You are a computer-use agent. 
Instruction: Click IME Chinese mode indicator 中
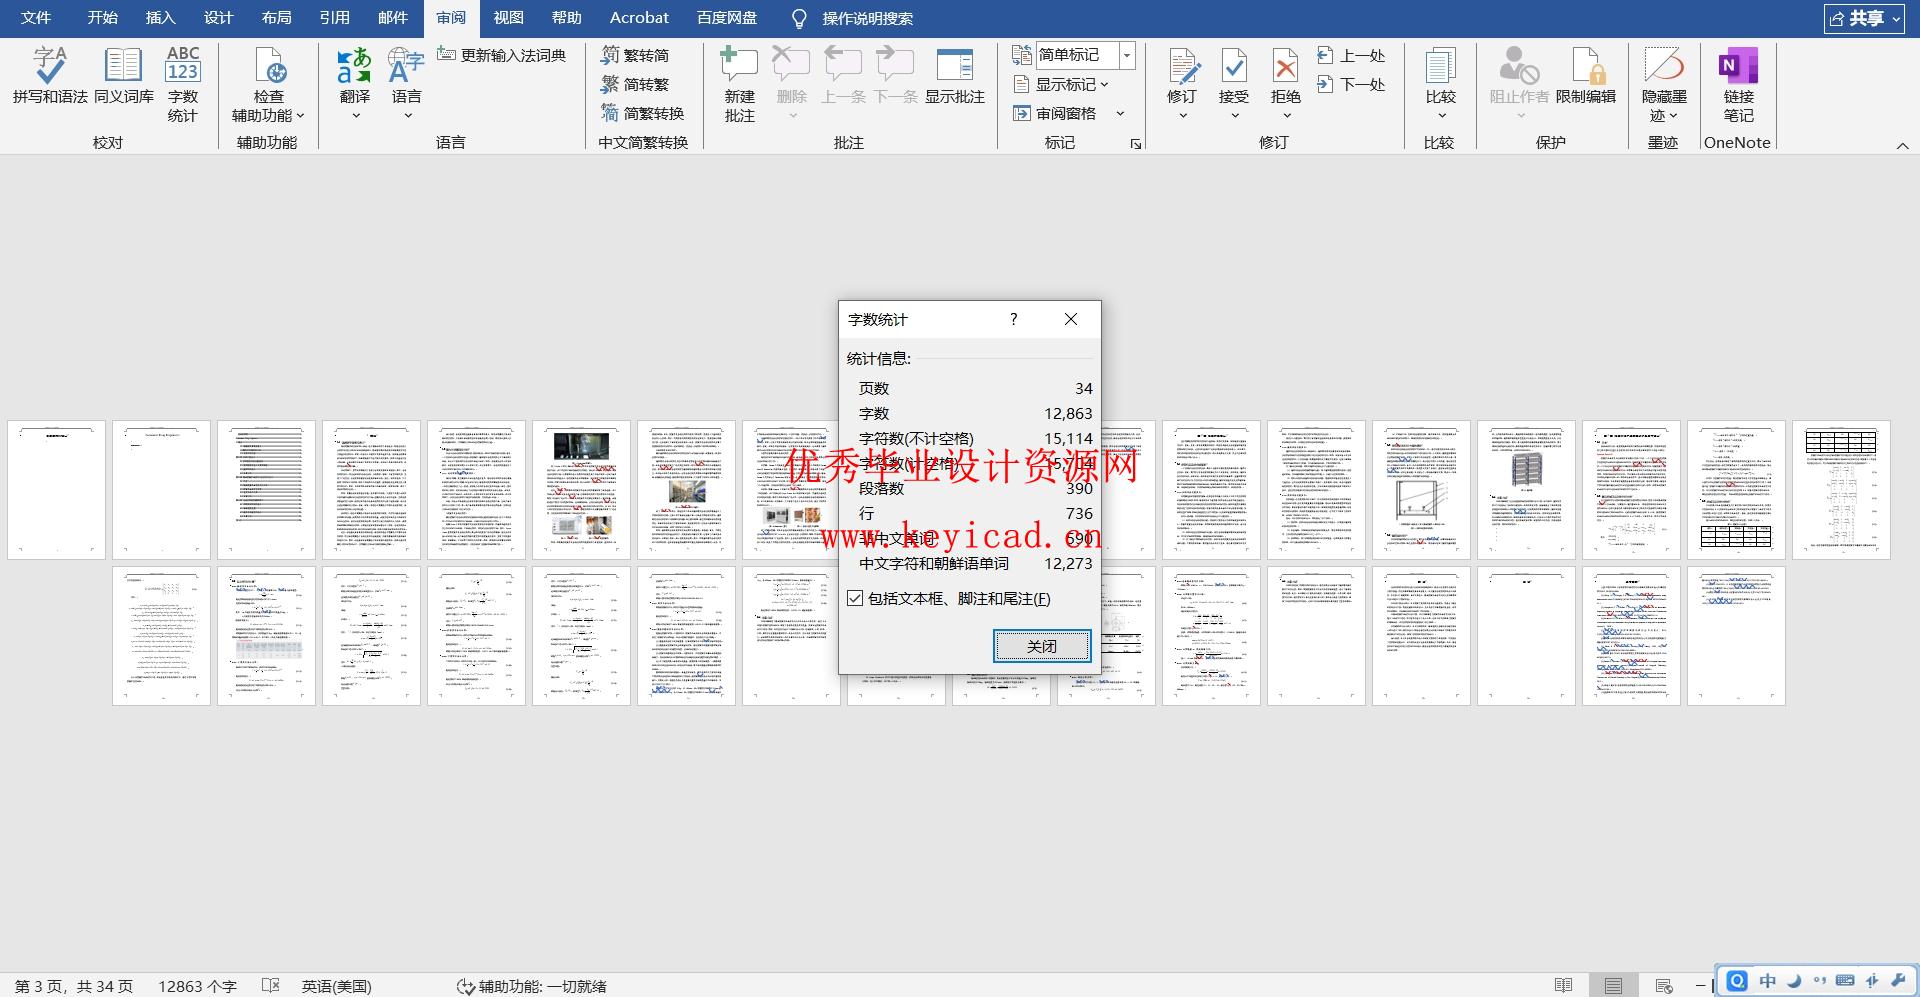point(1767,981)
